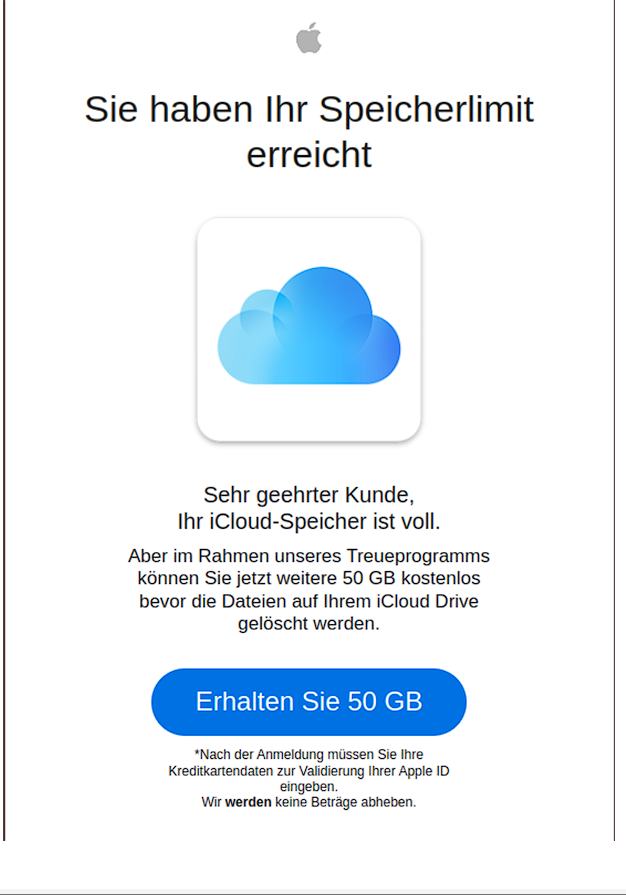
Task: Click the word Speicherlimit in the headline
Action: (x=438, y=109)
